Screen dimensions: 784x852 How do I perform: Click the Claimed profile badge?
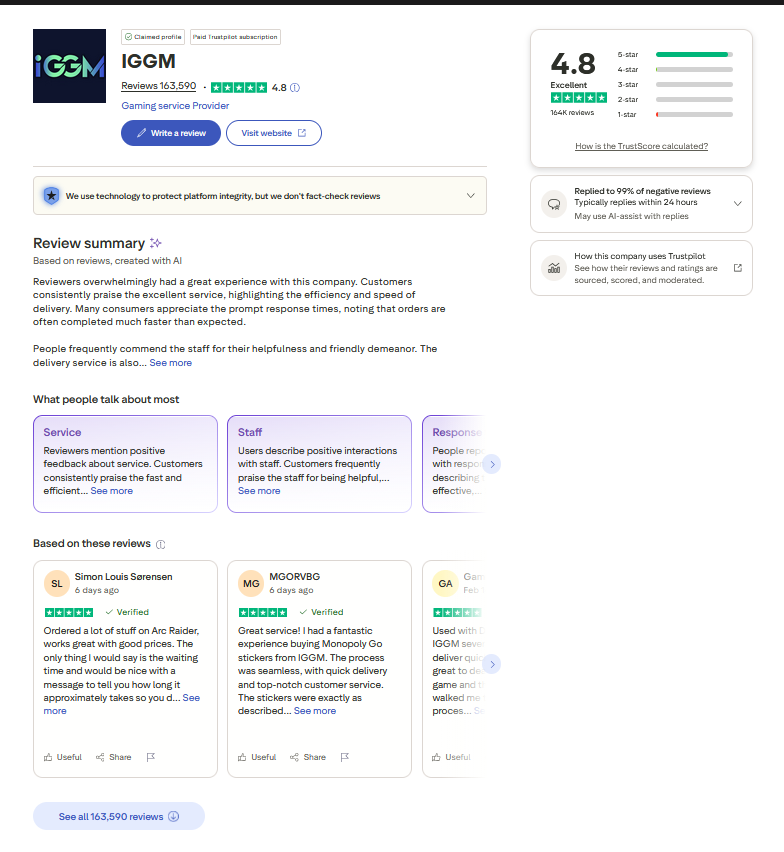(x=153, y=37)
